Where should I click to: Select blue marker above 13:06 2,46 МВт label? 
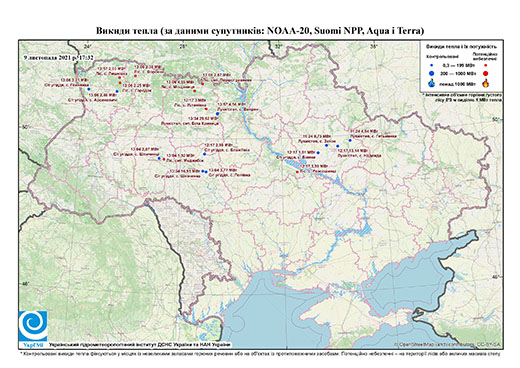[117, 91]
